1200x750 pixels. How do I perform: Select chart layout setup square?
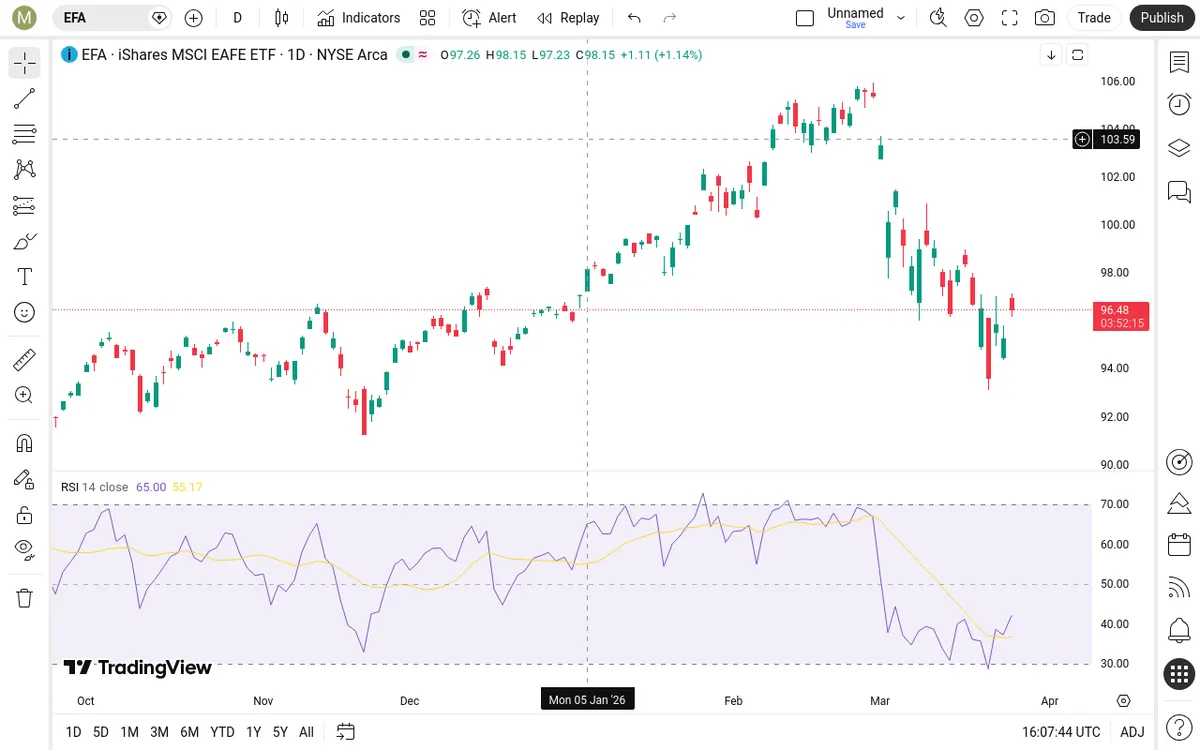point(805,18)
